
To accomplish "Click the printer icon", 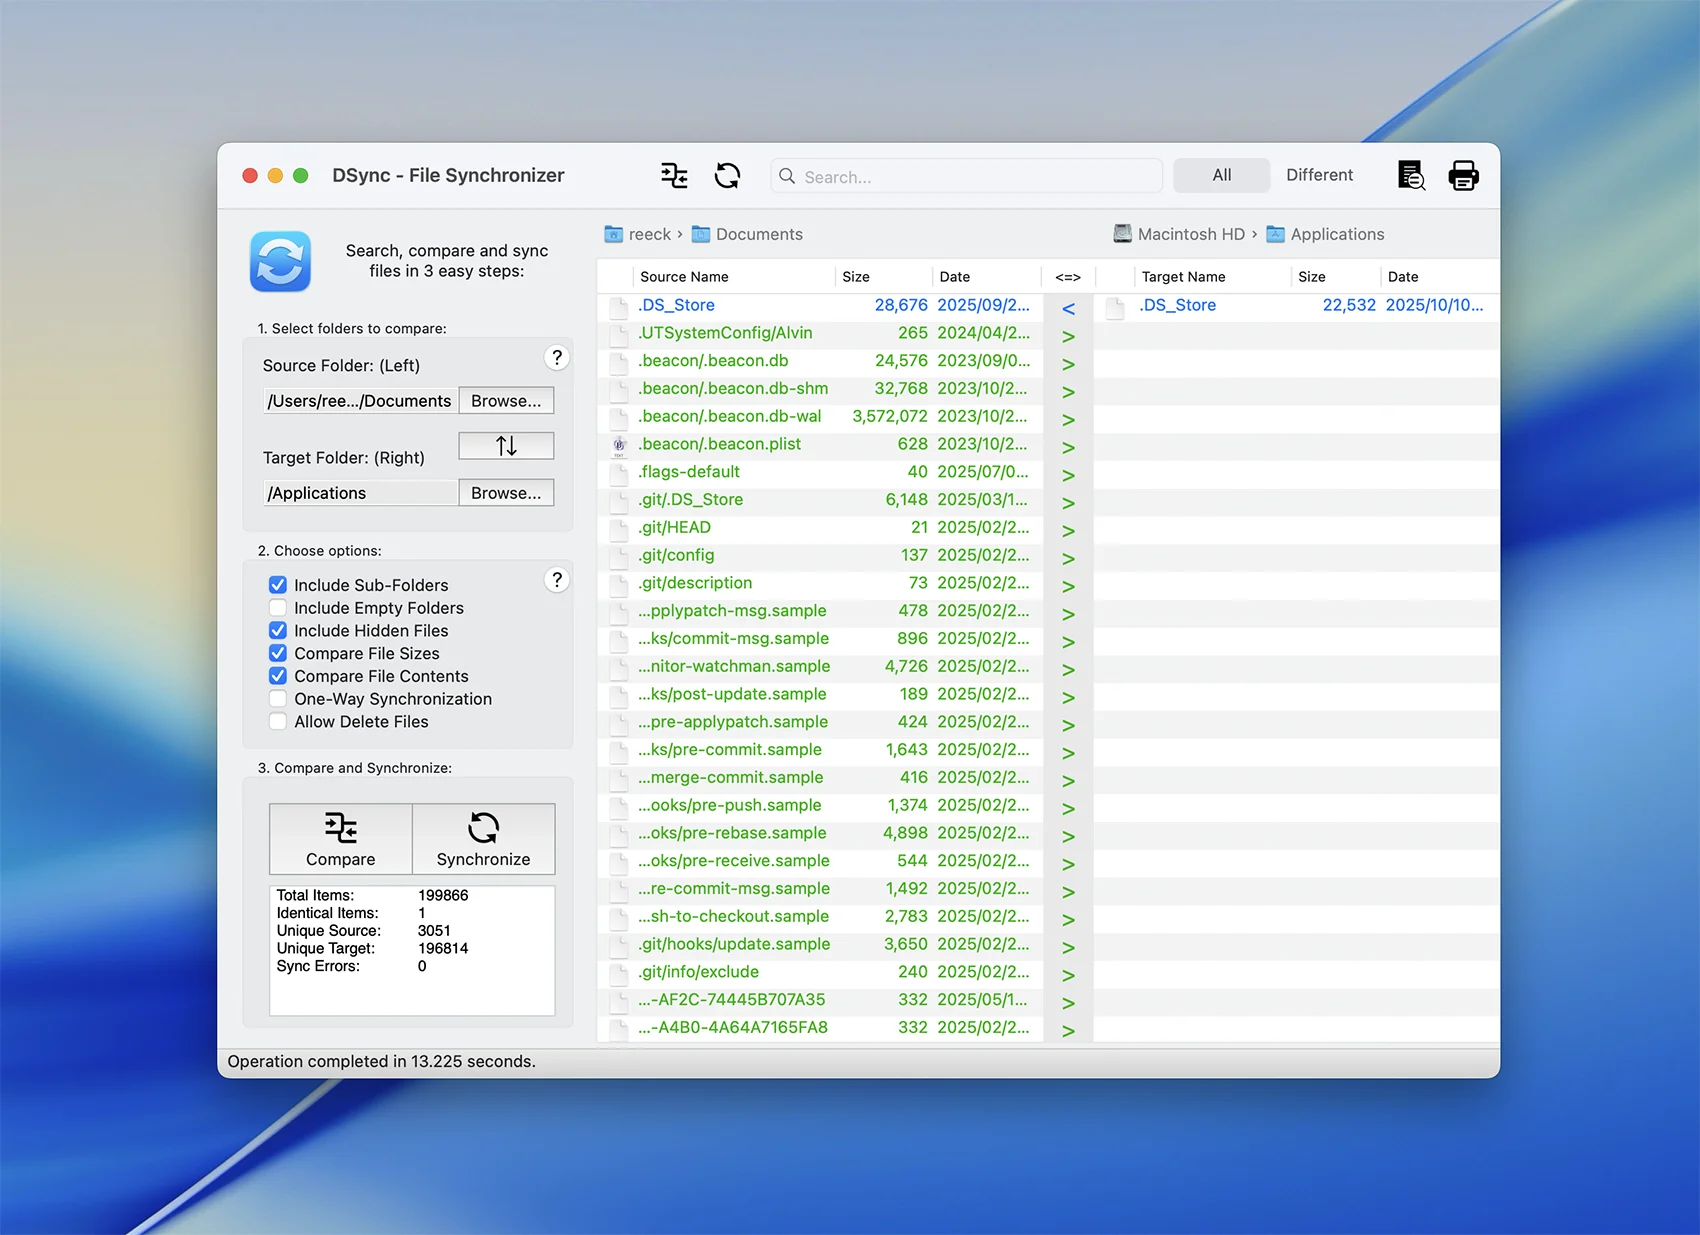I will pyautogui.click(x=1463, y=176).
